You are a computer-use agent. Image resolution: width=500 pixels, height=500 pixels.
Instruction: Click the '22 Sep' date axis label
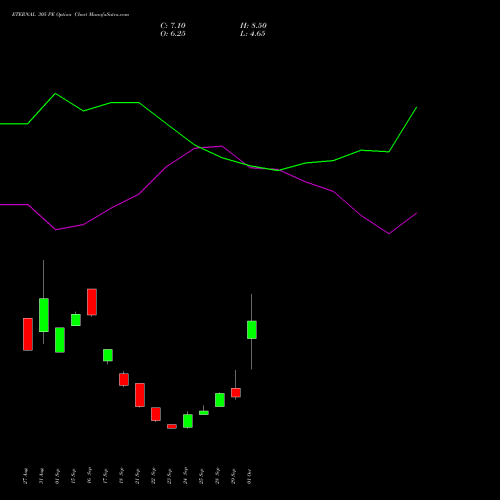[x=154, y=476]
